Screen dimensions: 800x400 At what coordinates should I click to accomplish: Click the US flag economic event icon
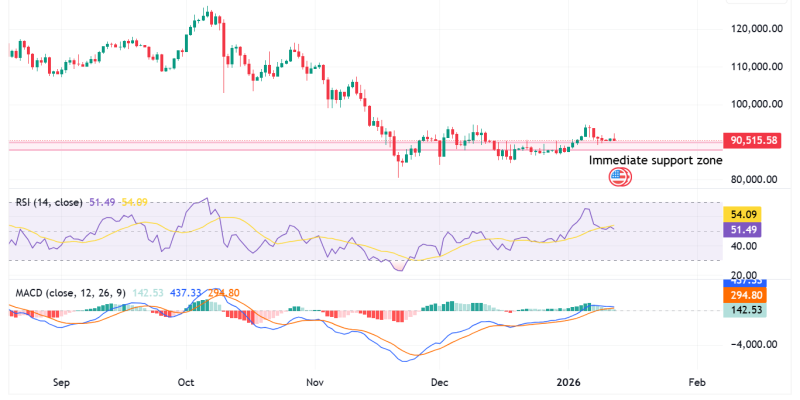(620, 178)
